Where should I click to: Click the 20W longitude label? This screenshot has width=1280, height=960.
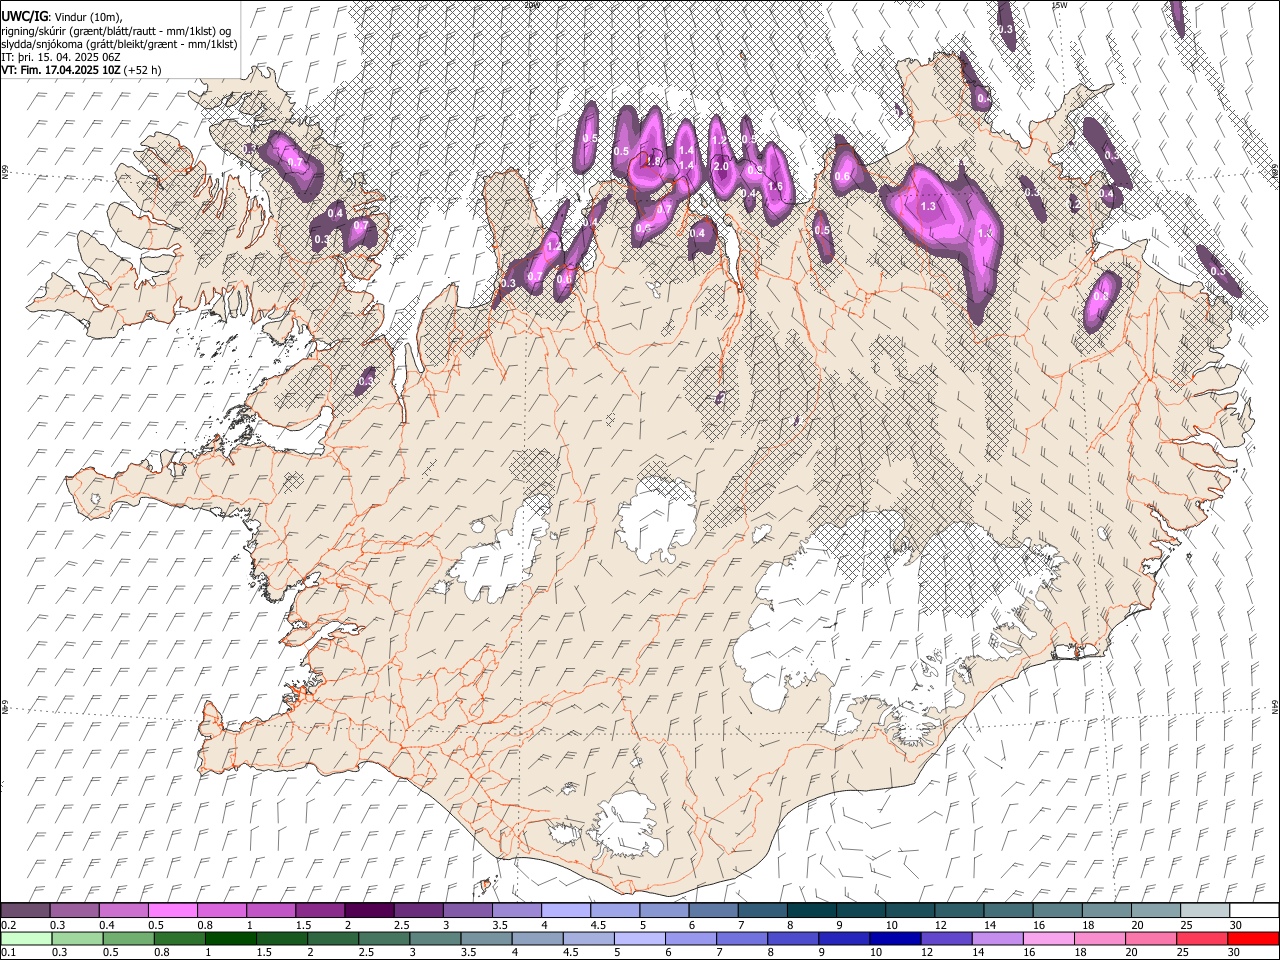click(x=531, y=5)
